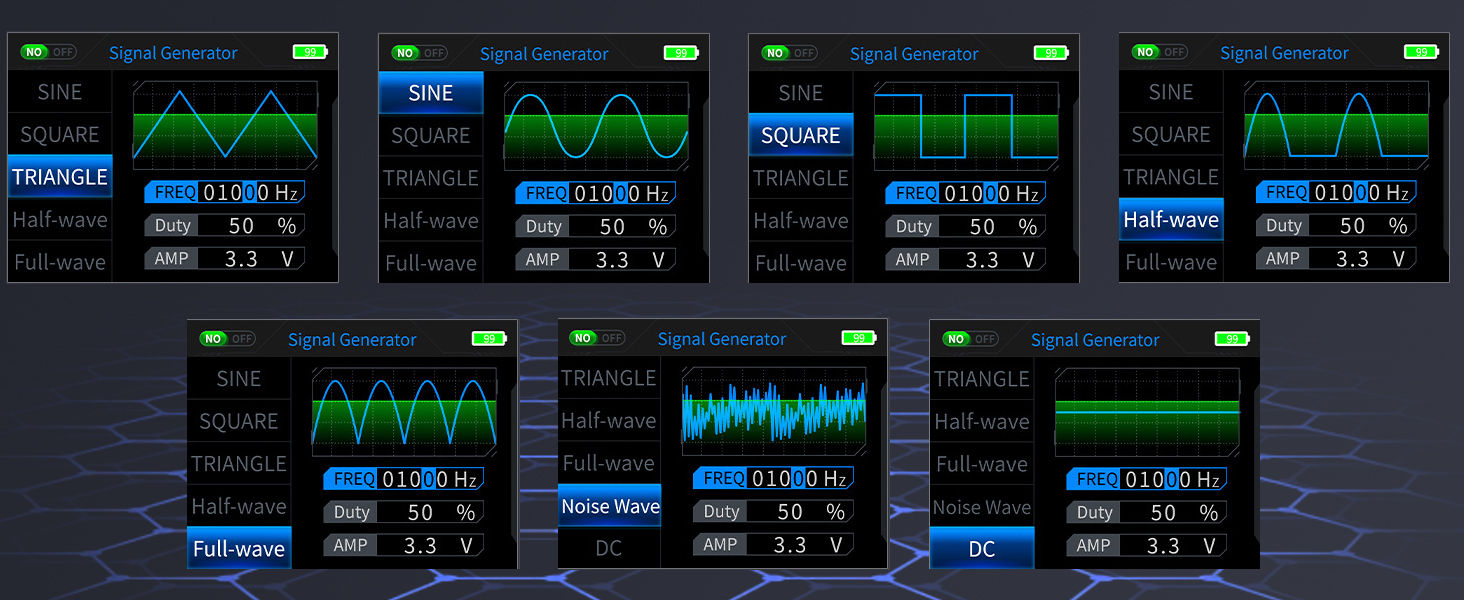
Task: Click the Duty 50% field in the sine panel
Action: tap(596, 227)
